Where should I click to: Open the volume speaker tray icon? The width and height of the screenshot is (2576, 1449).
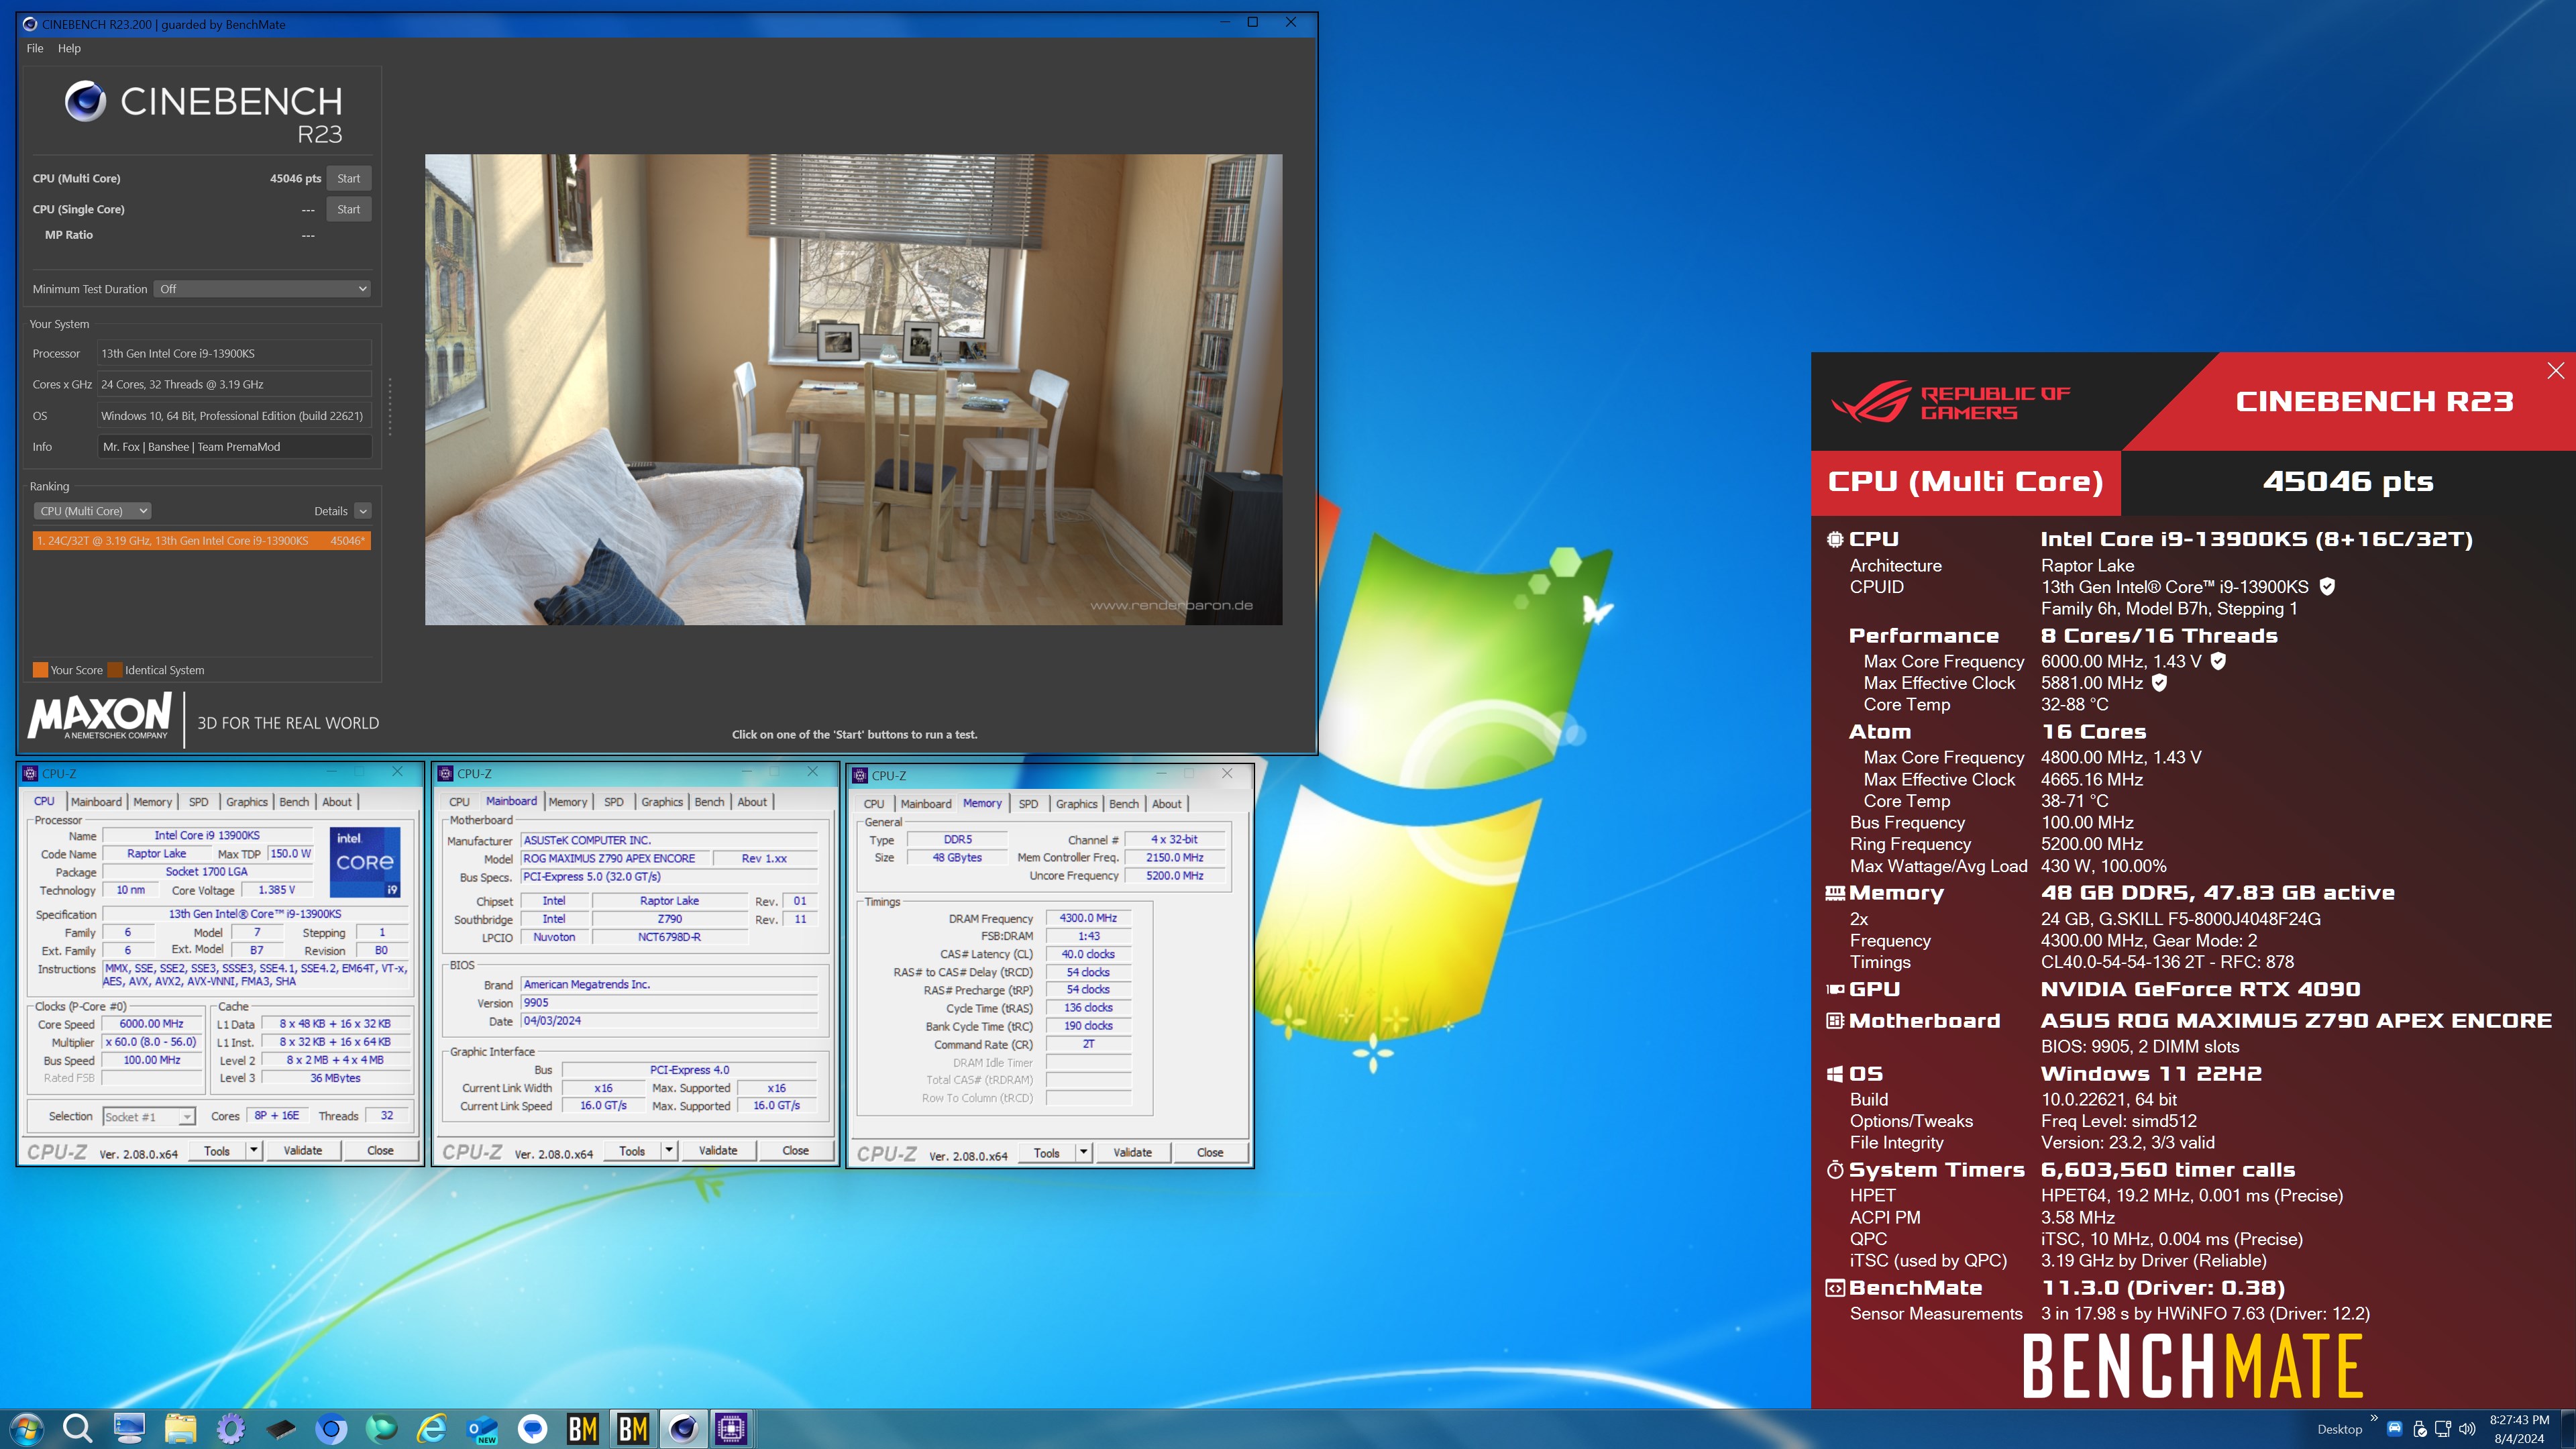(2467, 1428)
